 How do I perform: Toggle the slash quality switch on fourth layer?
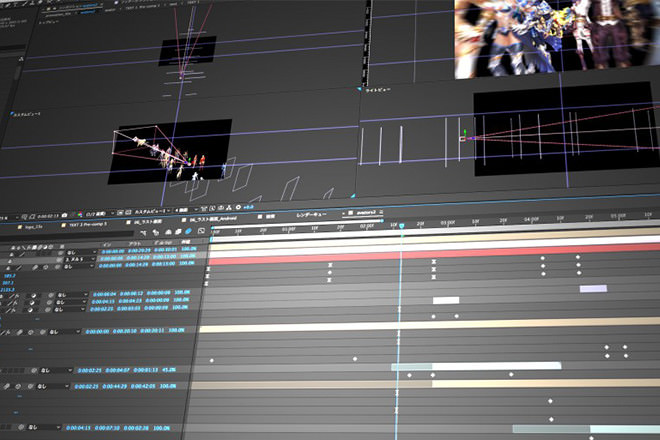point(13,295)
